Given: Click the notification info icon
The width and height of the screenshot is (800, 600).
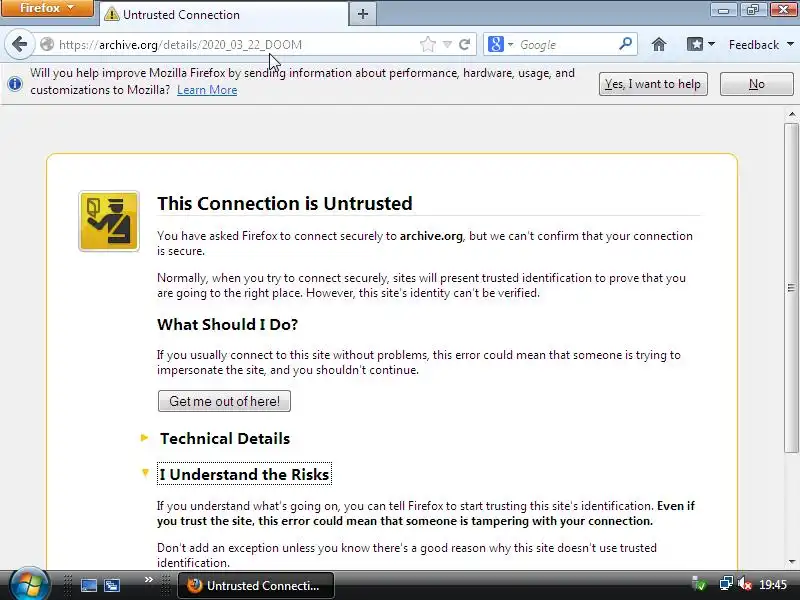Looking at the screenshot, I should pos(15,83).
